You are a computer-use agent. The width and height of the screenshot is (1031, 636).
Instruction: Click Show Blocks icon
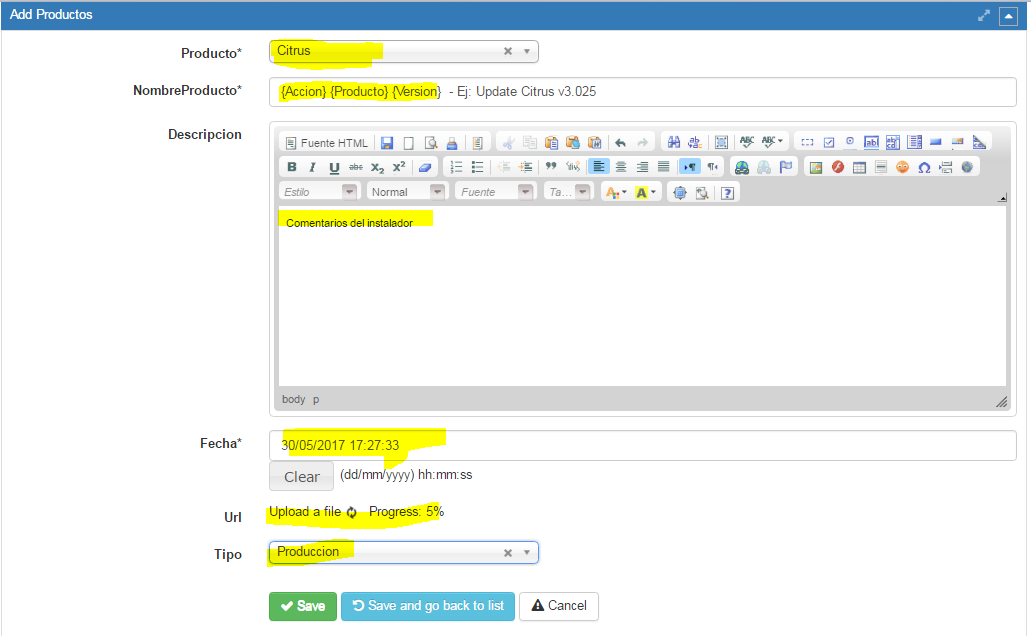[x=702, y=193]
